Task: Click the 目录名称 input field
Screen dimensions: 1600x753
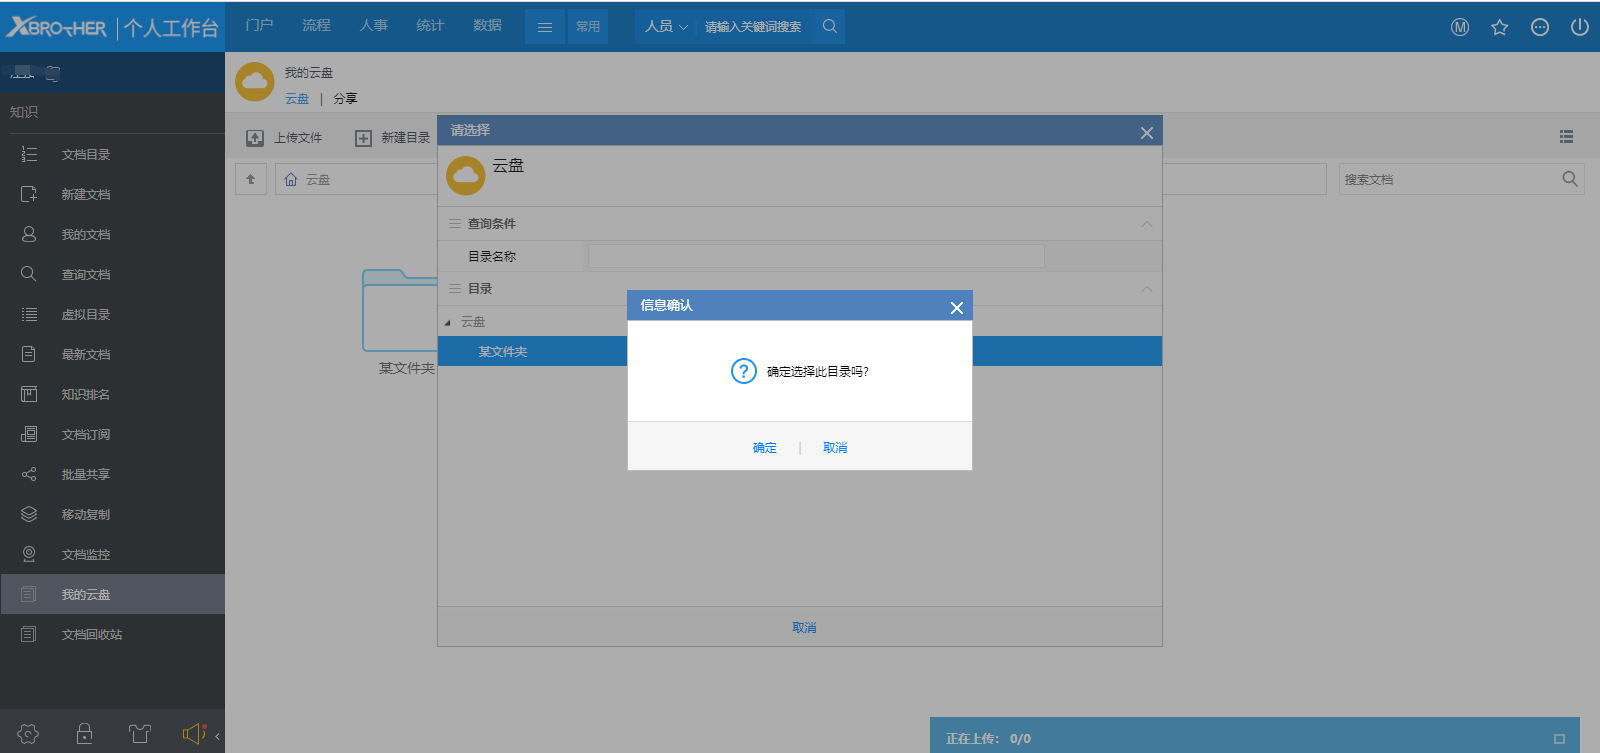Action: pyautogui.click(x=815, y=256)
